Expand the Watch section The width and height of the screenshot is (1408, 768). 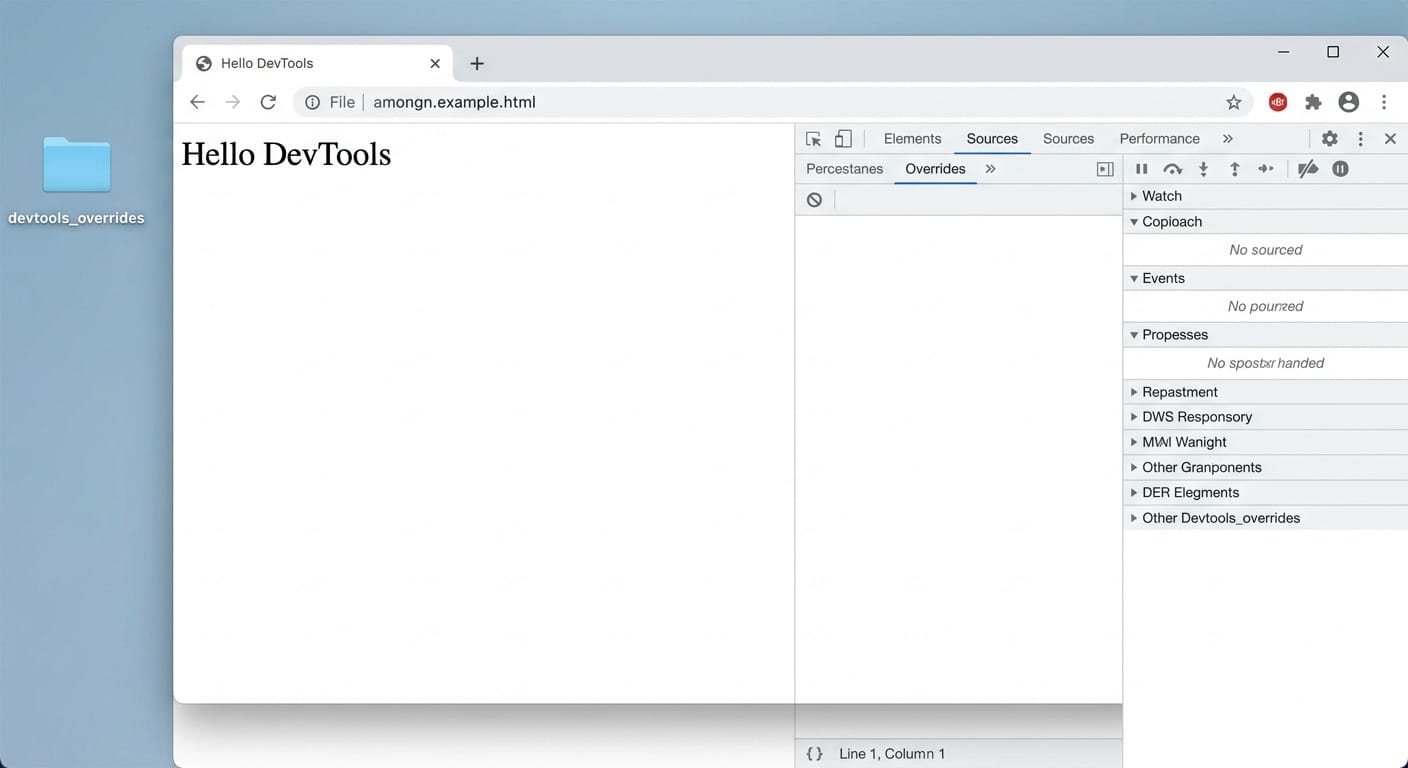[1161, 196]
